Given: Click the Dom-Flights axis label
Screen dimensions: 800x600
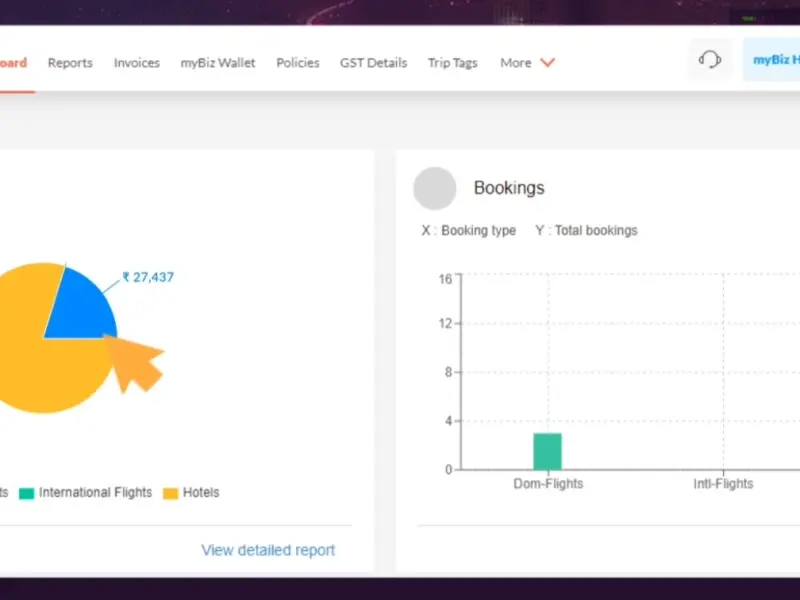Looking at the screenshot, I should [547, 484].
